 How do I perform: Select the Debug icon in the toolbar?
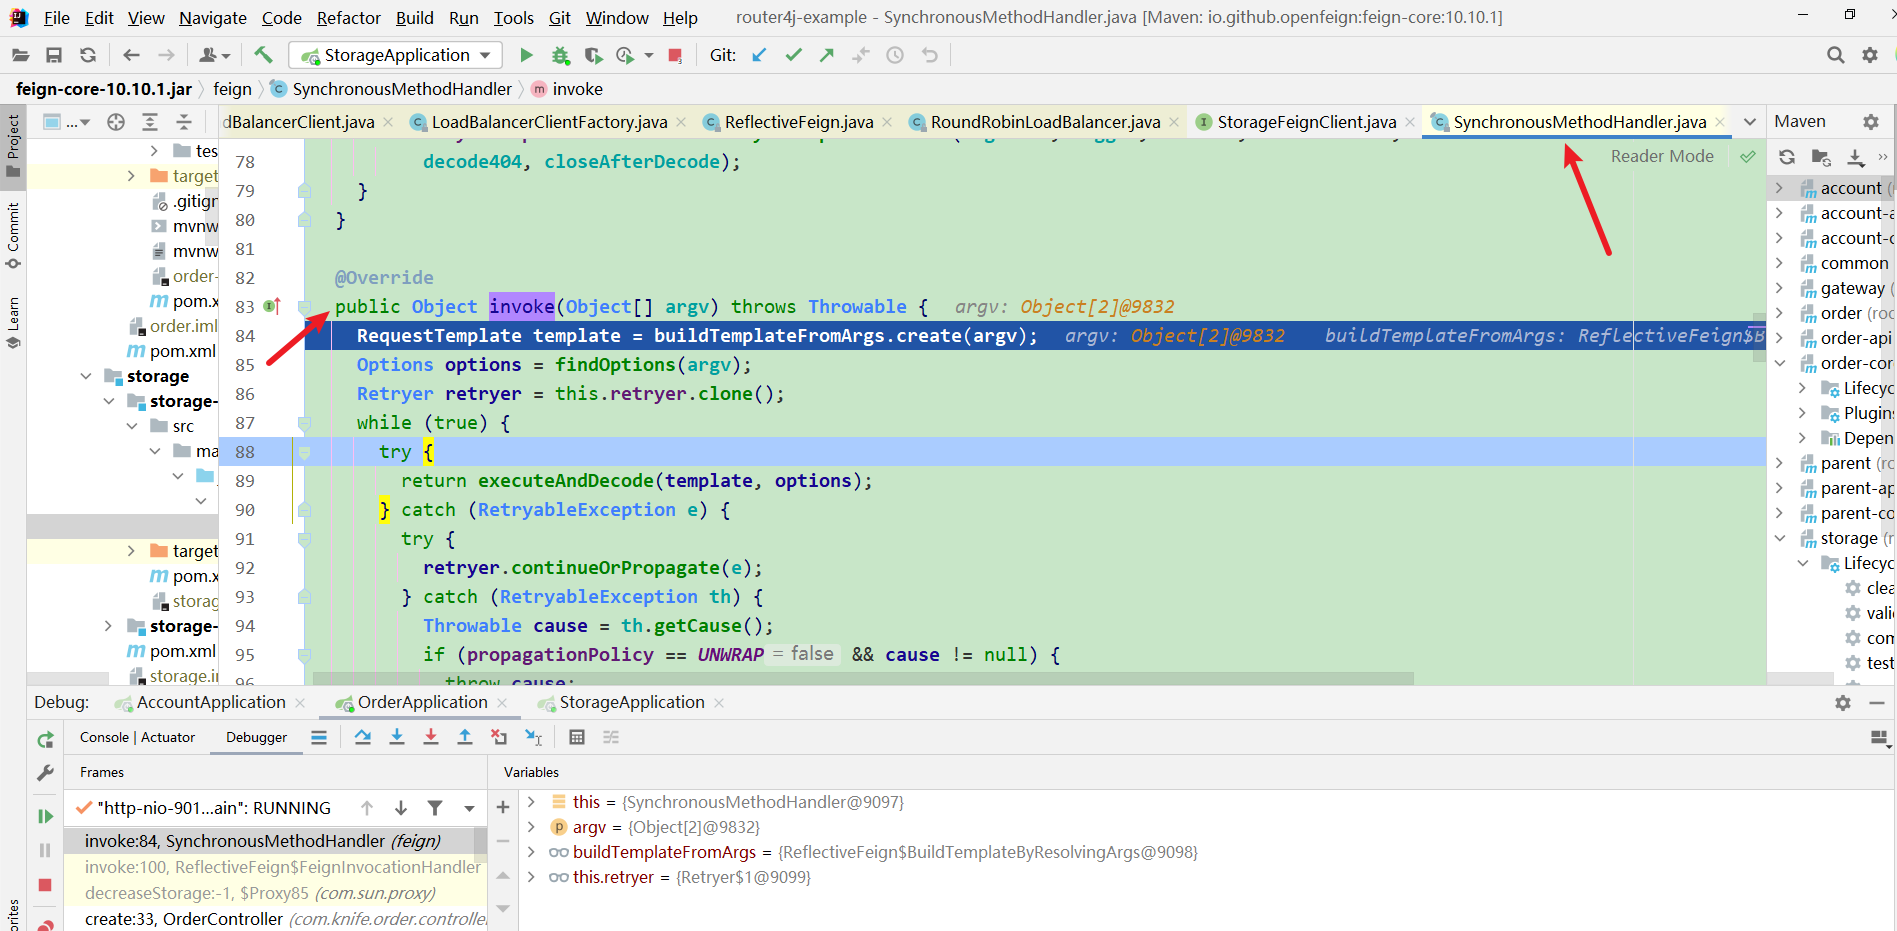560,55
